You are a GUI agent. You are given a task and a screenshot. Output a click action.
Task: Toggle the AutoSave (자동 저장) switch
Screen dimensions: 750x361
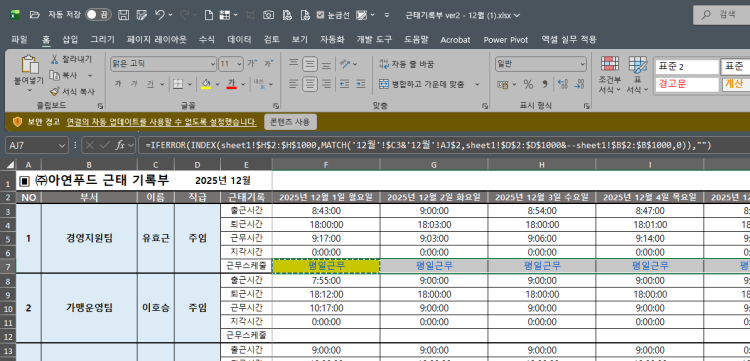tap(99, 15)
